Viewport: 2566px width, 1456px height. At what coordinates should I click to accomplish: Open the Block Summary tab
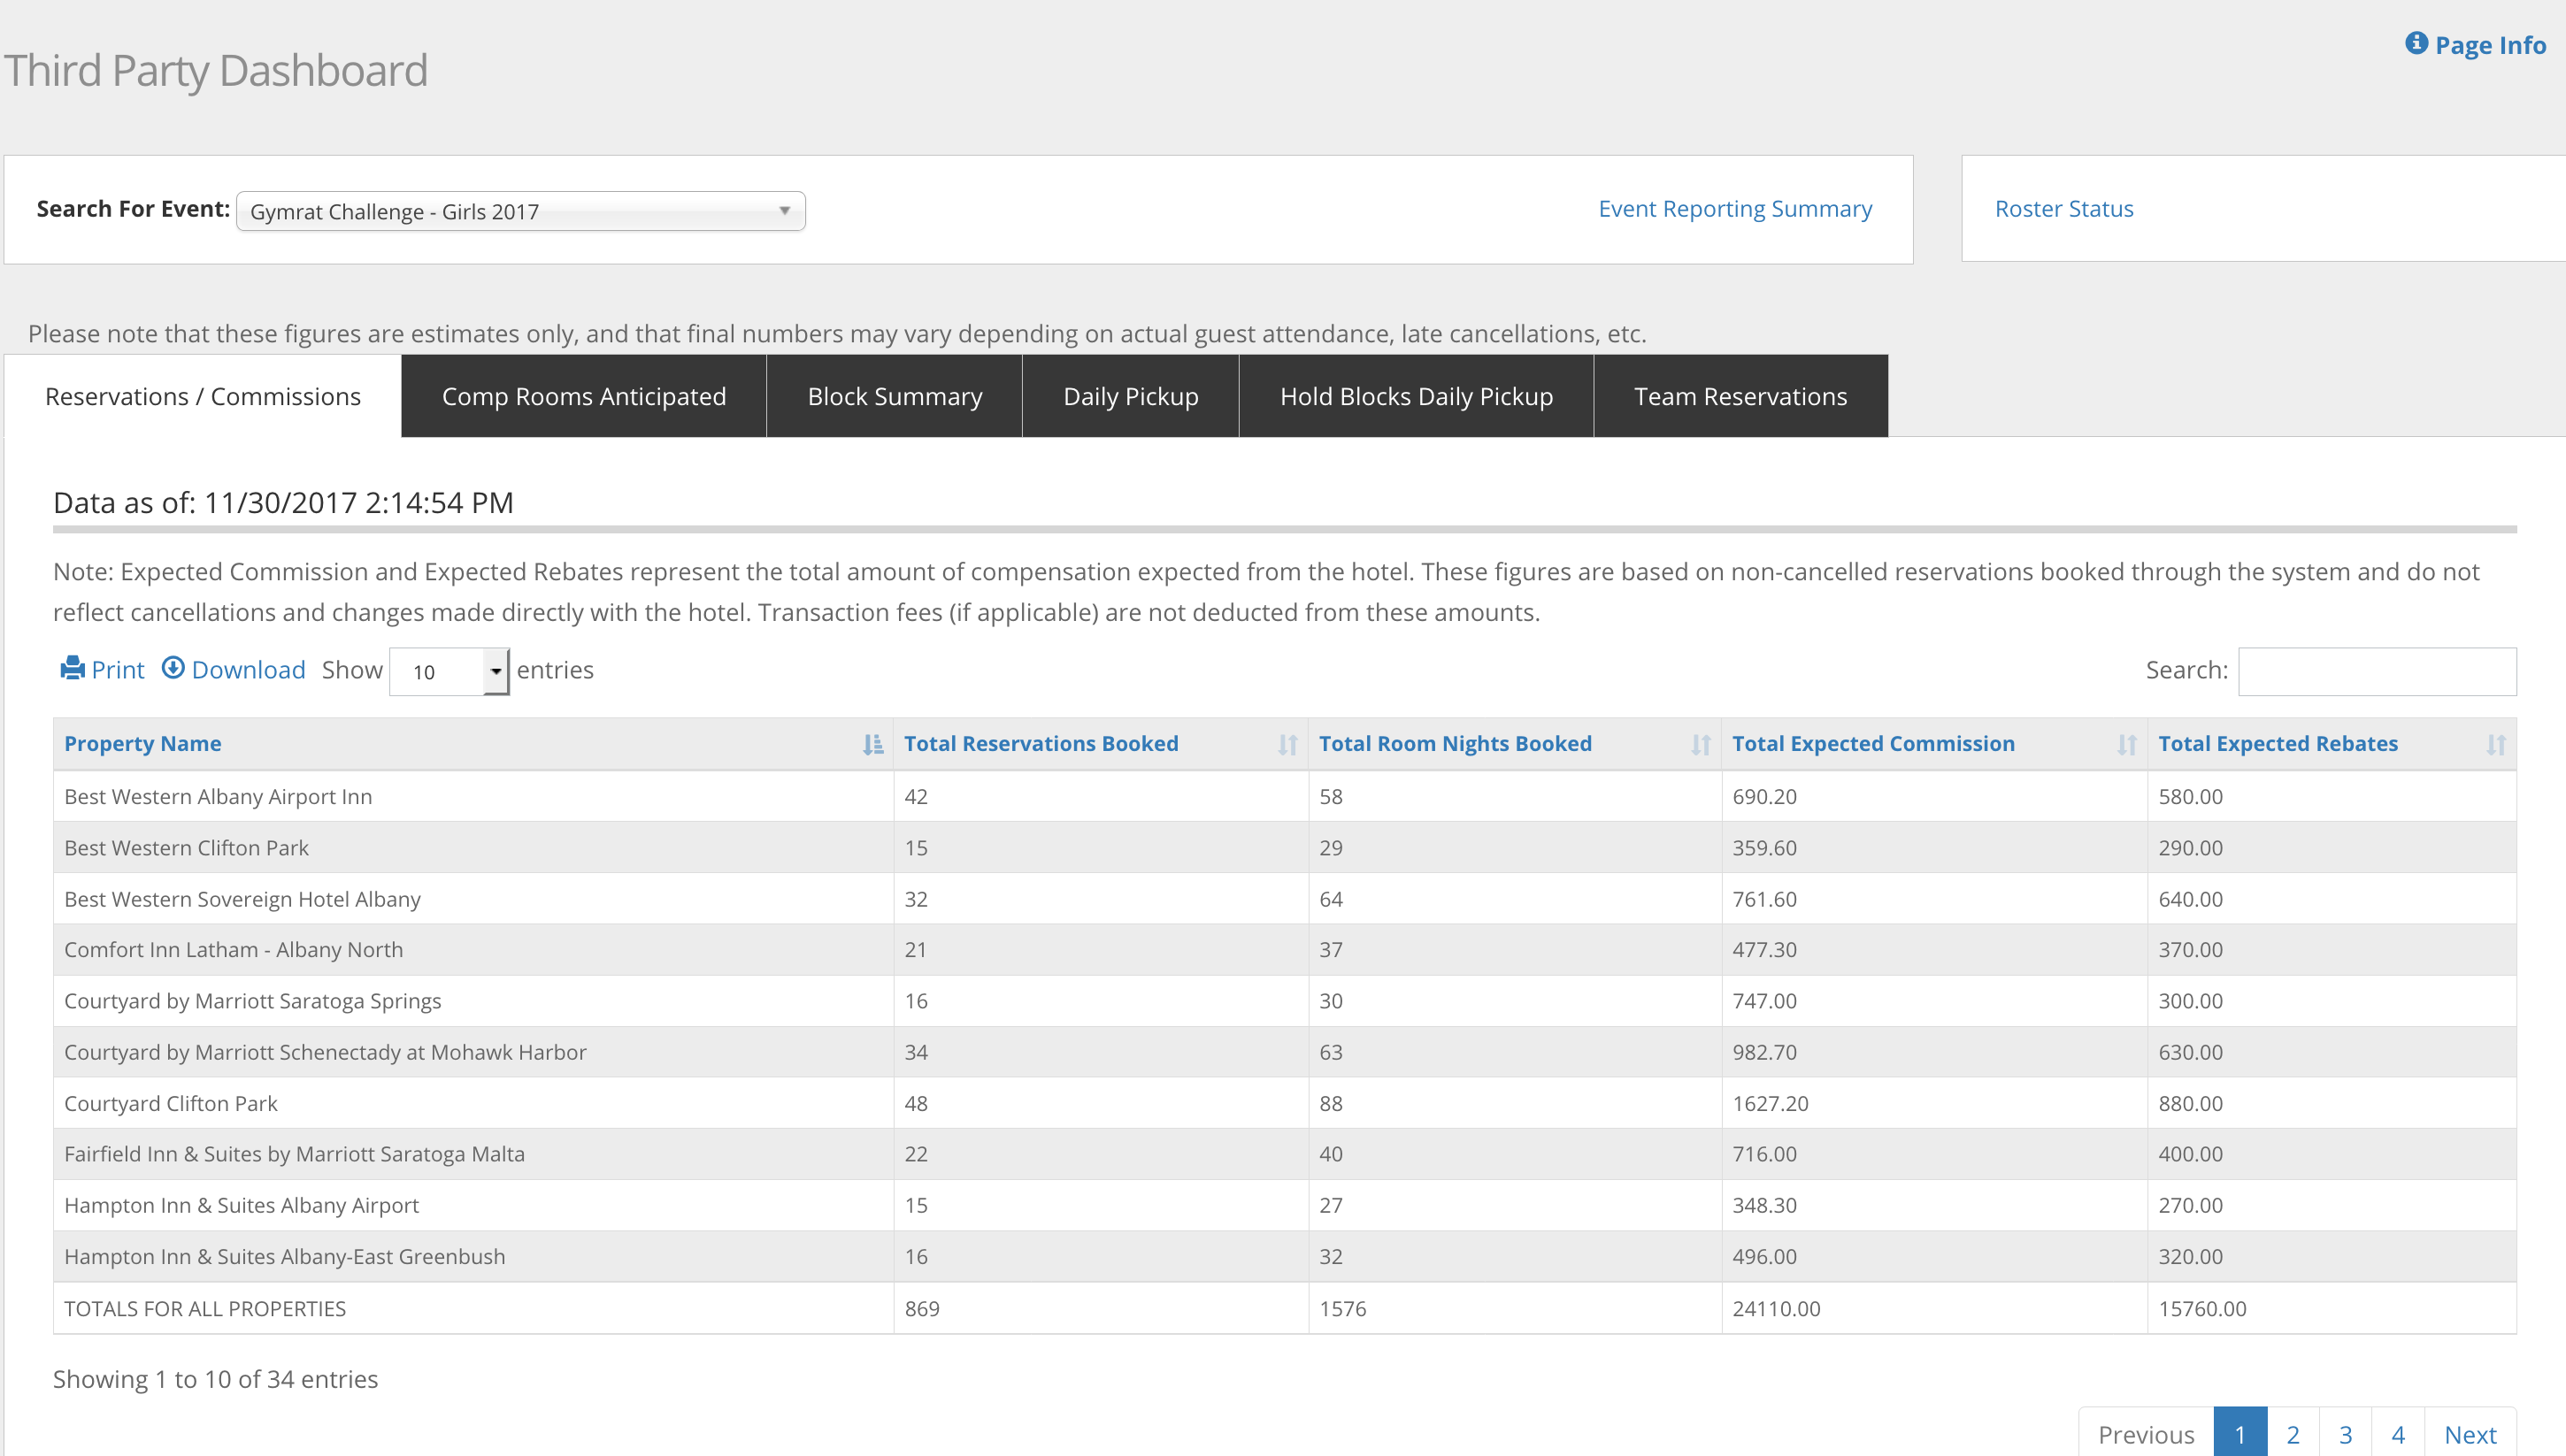click(x=894, y=396)
